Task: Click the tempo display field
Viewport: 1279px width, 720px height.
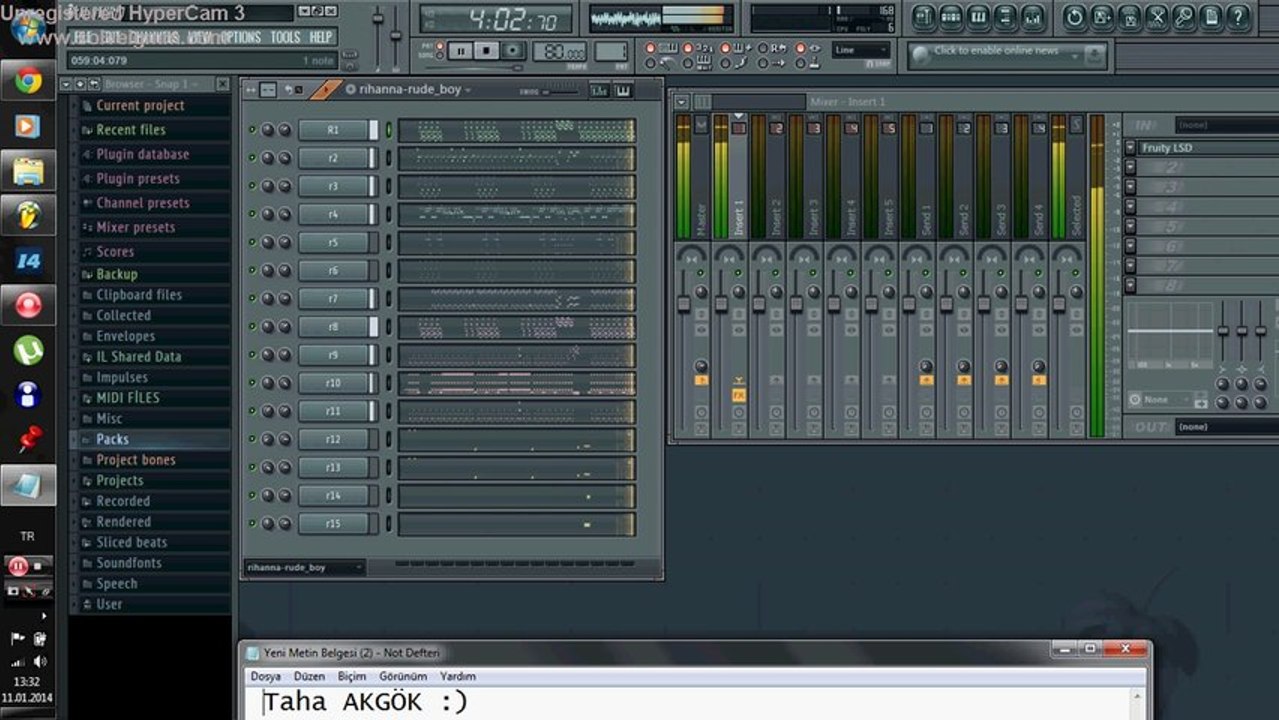Action: pyautogui.click(x=560, y=51)
